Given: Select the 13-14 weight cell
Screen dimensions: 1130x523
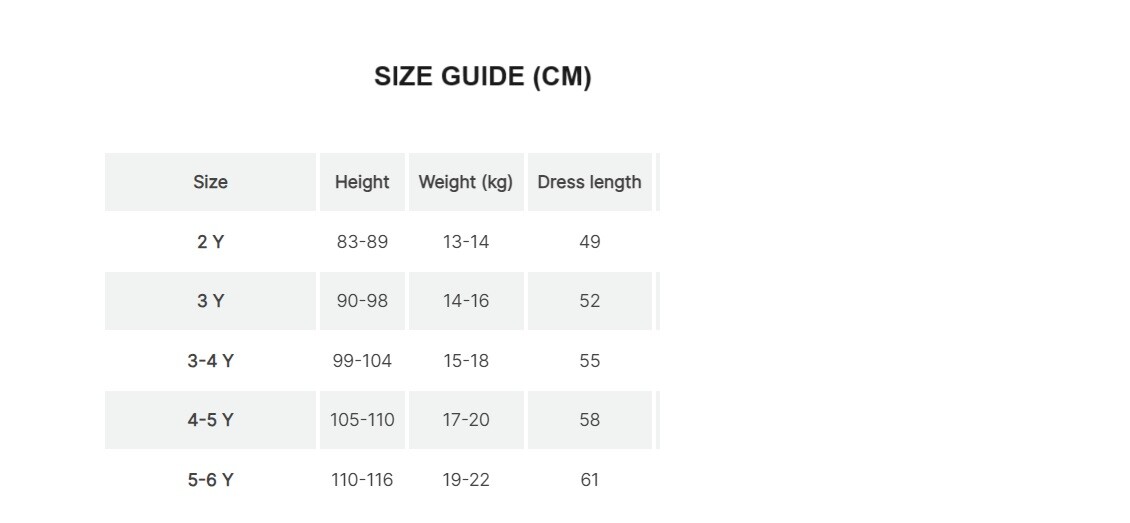Looking at the screenshot, I should point(466,242).
